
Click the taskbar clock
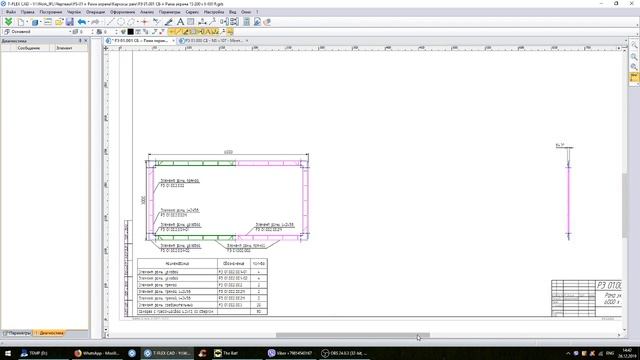pyautogui.click(x=627, y=353)
